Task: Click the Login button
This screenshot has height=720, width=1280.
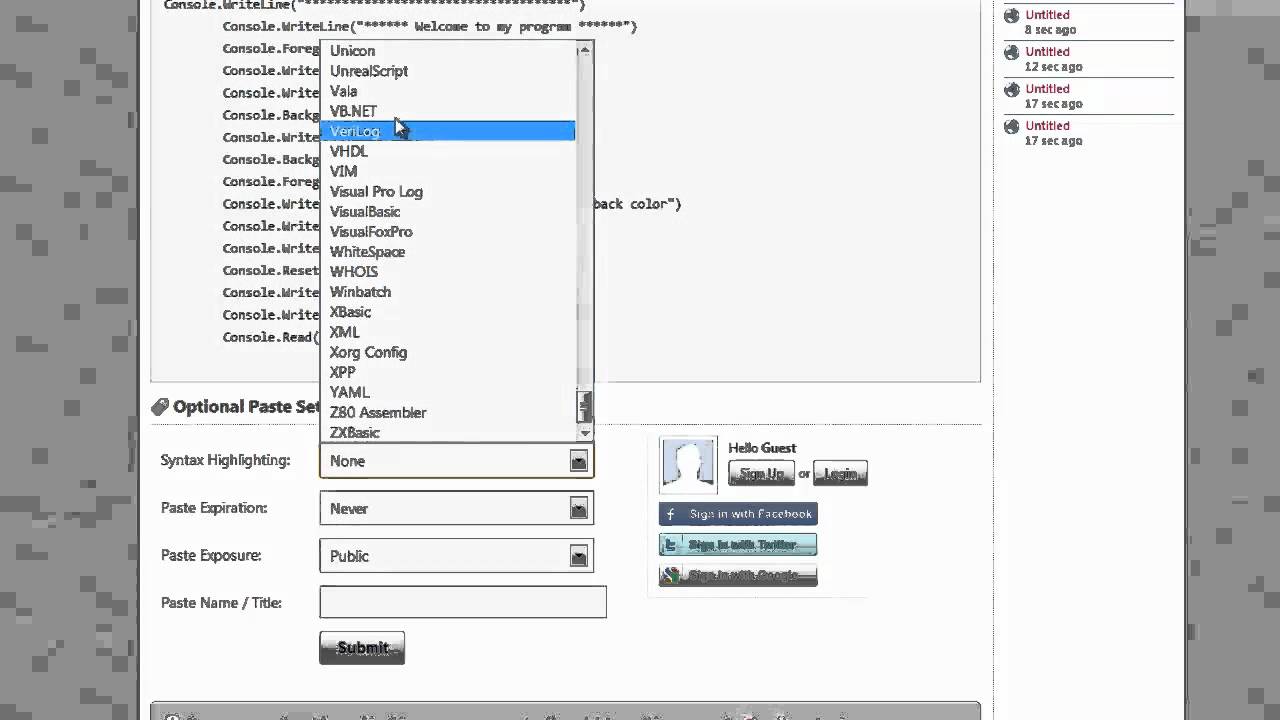Action: click(x=840, y=473)
